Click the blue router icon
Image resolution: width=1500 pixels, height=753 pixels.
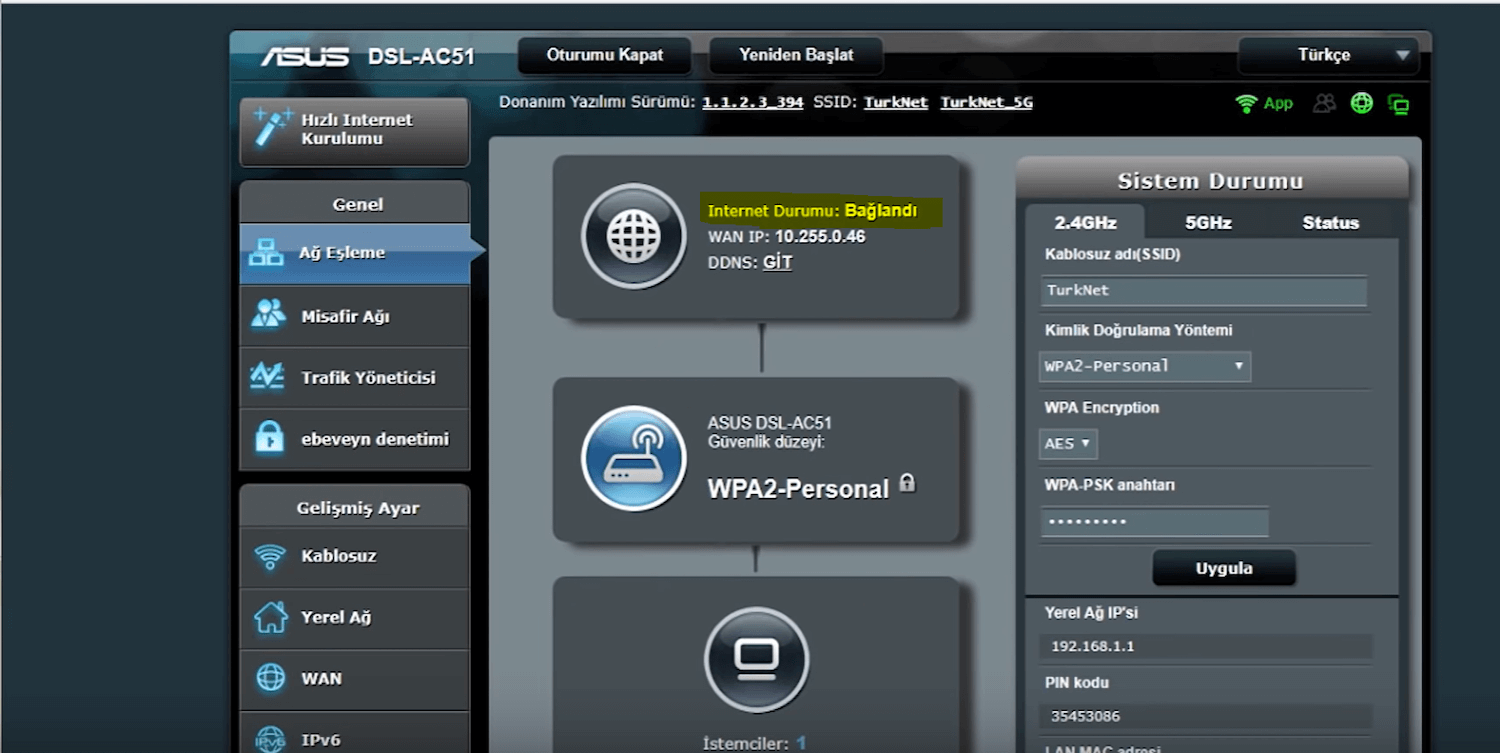[x=633, y=459]
